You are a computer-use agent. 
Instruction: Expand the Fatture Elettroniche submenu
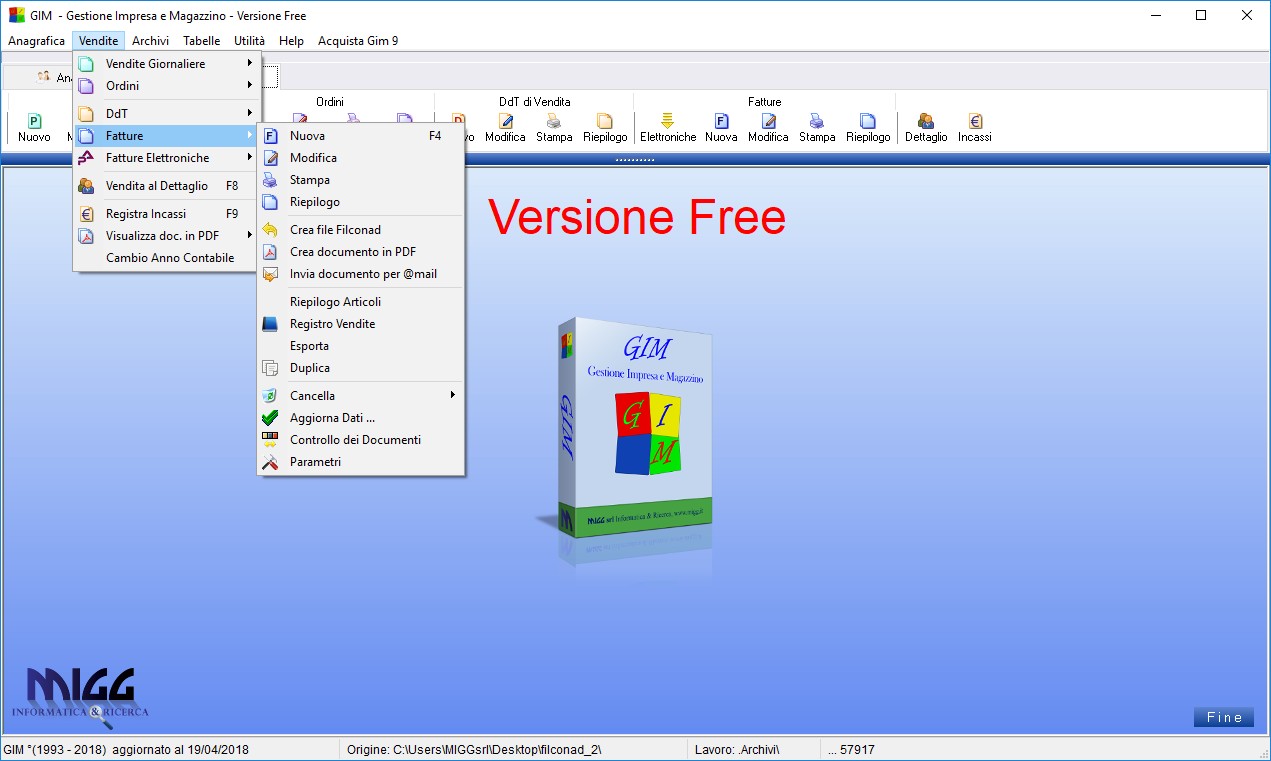pyautogui.click(x=166, y=158)
